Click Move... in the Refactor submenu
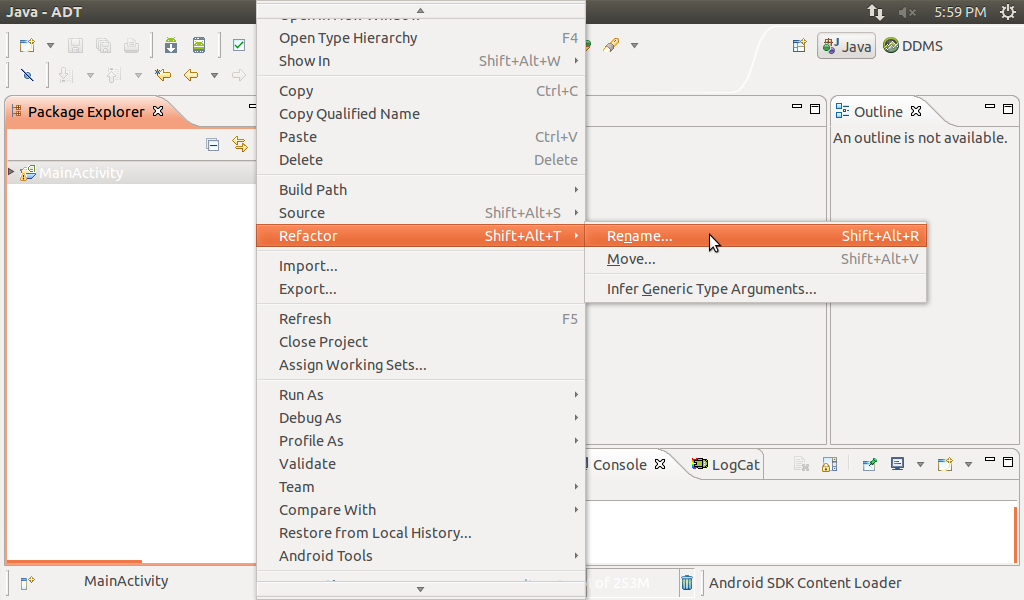Screen dimensions: 1024x600 point(756,259)
